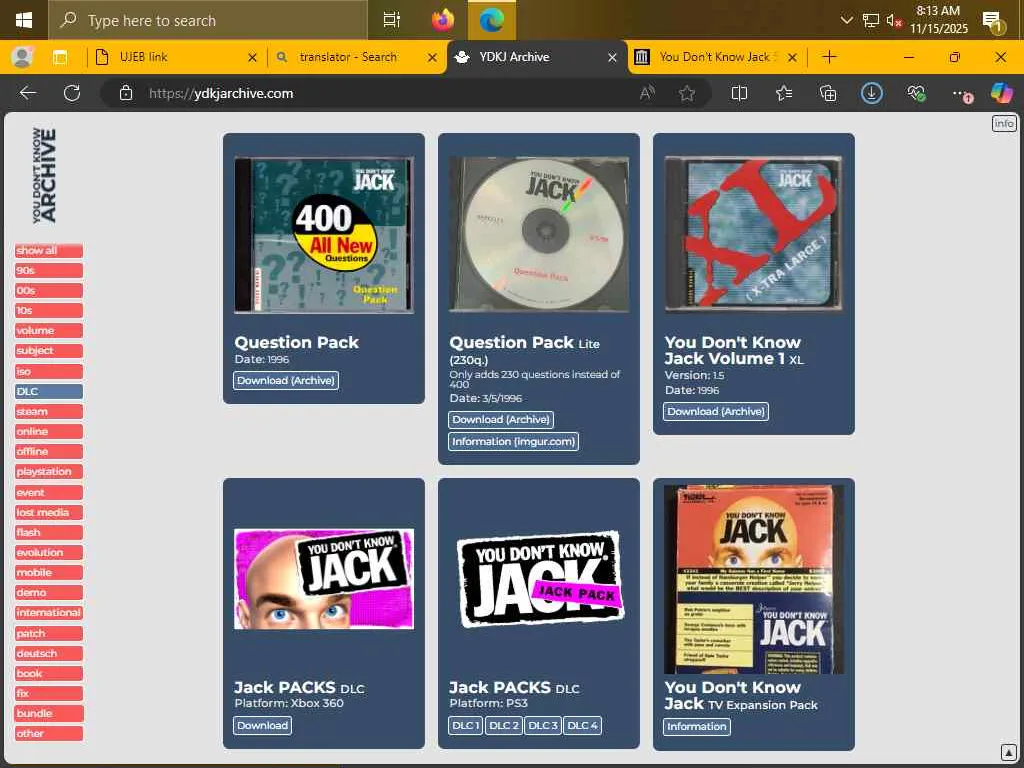Open Browser essentials heart icon
This screenshot has width=1024, height=768.
916,93
